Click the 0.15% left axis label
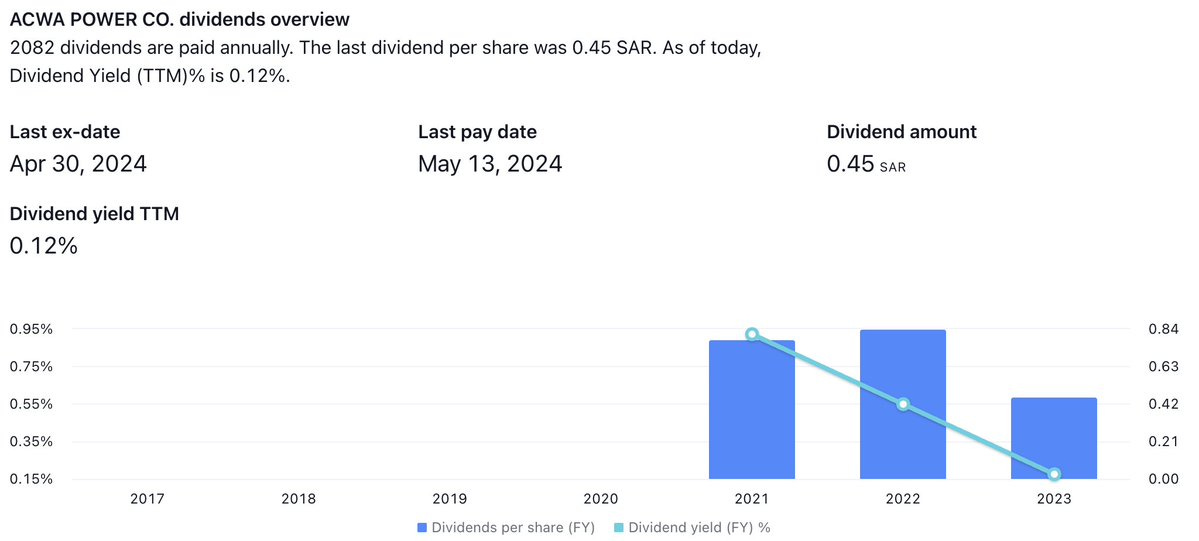 click(31, 479)
